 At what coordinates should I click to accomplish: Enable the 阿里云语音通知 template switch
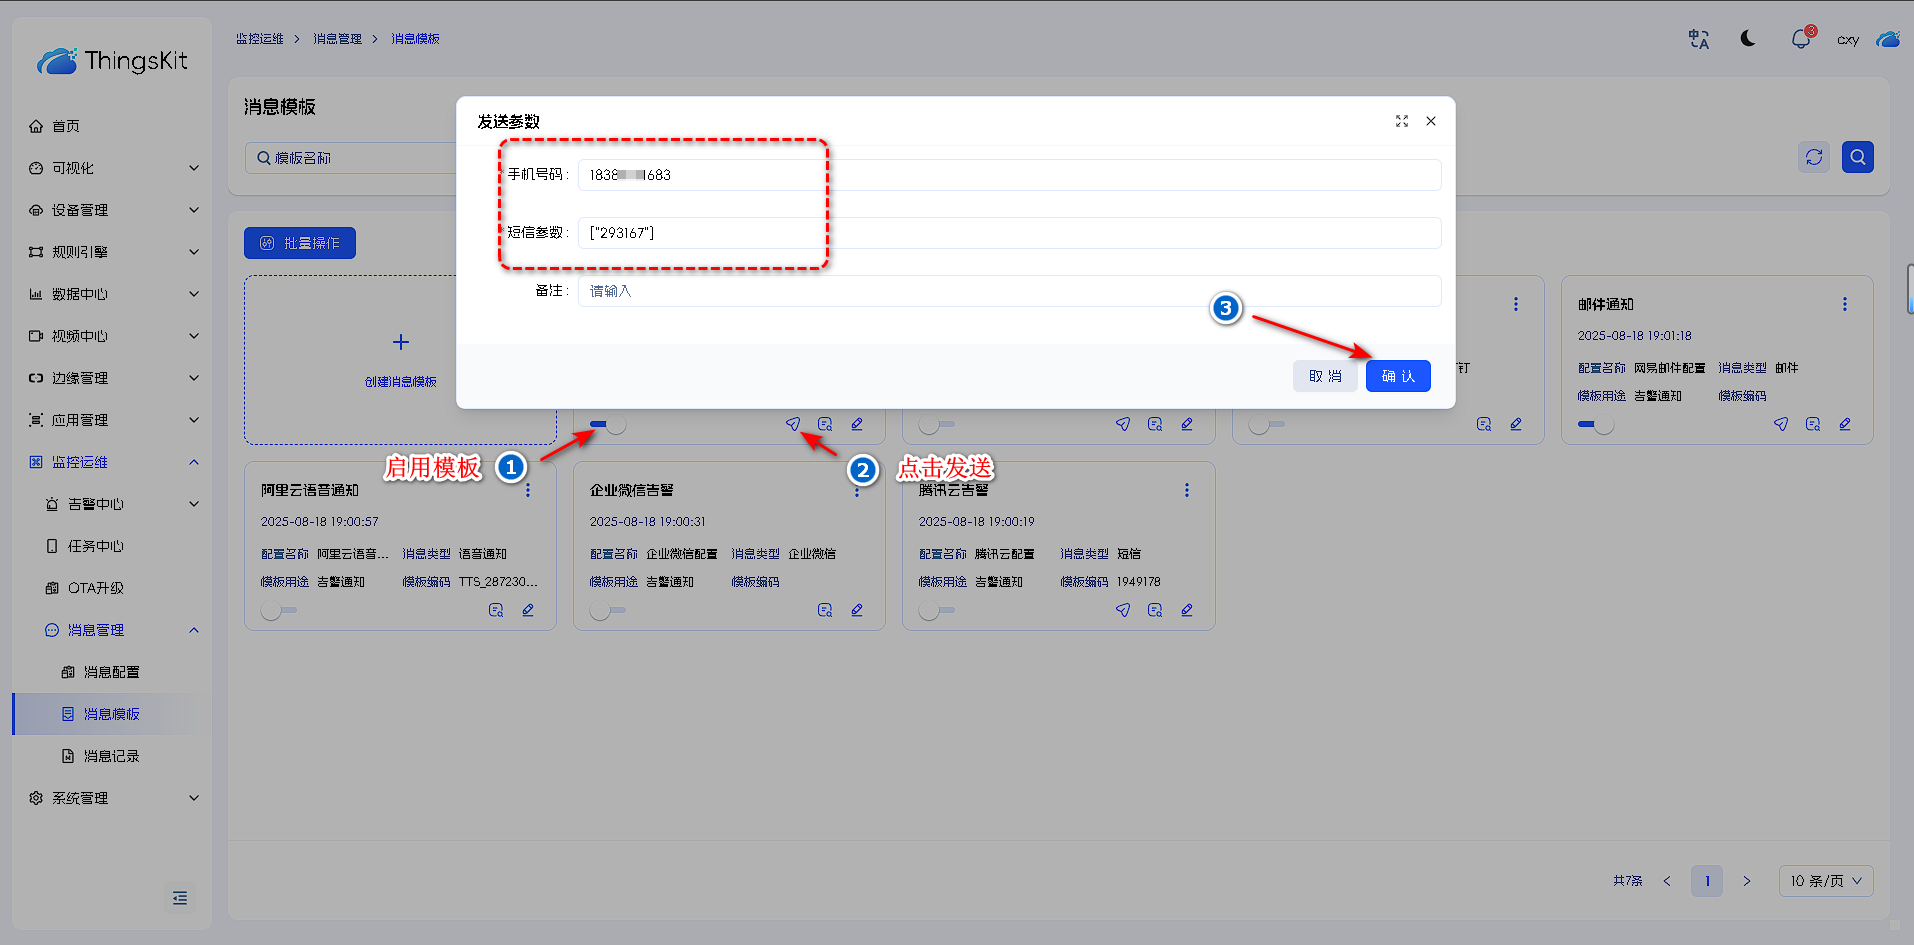pos(279,610)
